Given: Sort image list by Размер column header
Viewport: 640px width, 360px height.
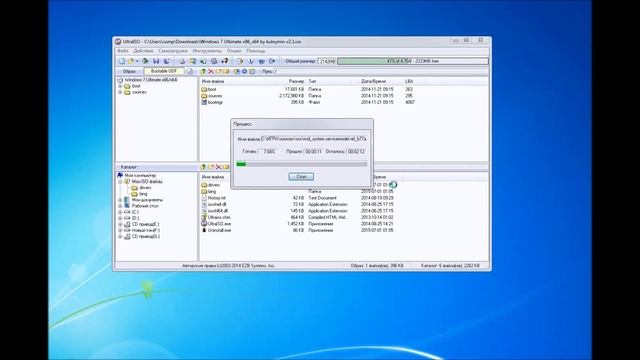Looking at the screenshot, I should point(296,82).
